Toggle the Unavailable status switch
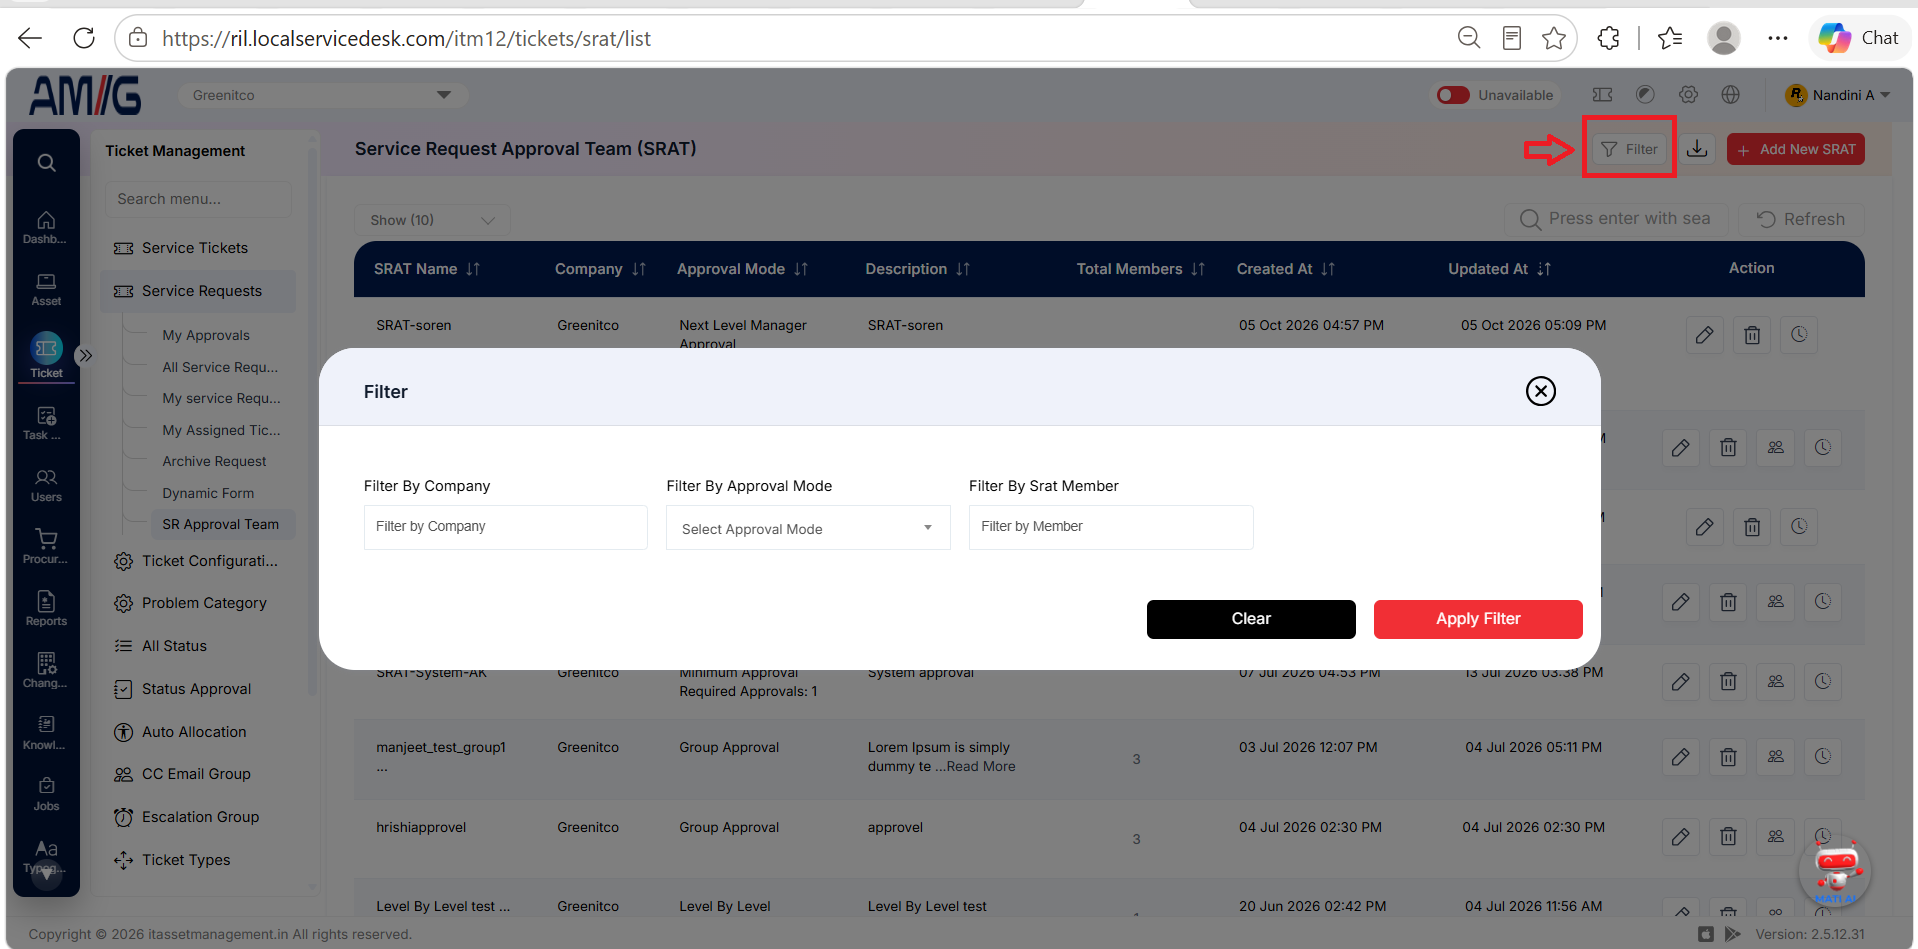The image size is (1918, 949). point(1453,95)
